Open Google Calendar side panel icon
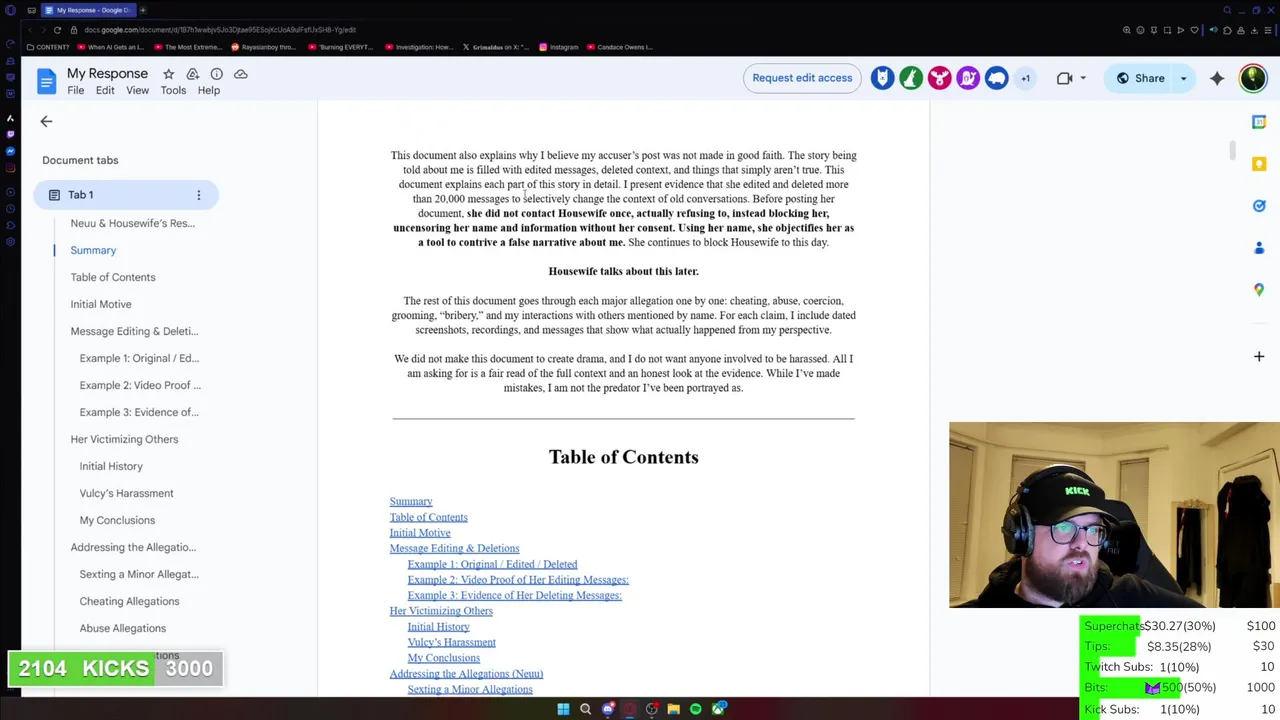 1259,121
